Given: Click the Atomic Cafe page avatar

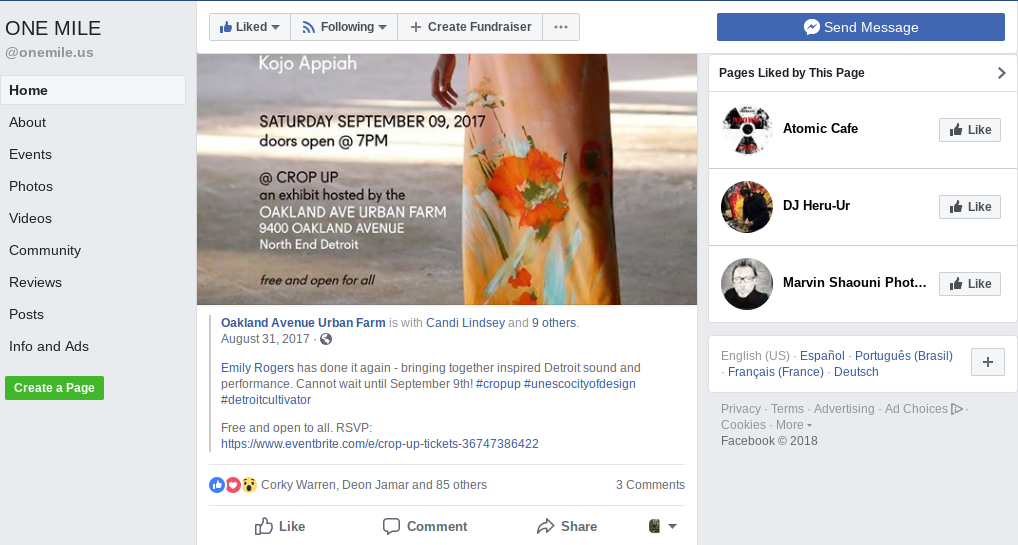Looking at the screenshot, I should point(747,130).
